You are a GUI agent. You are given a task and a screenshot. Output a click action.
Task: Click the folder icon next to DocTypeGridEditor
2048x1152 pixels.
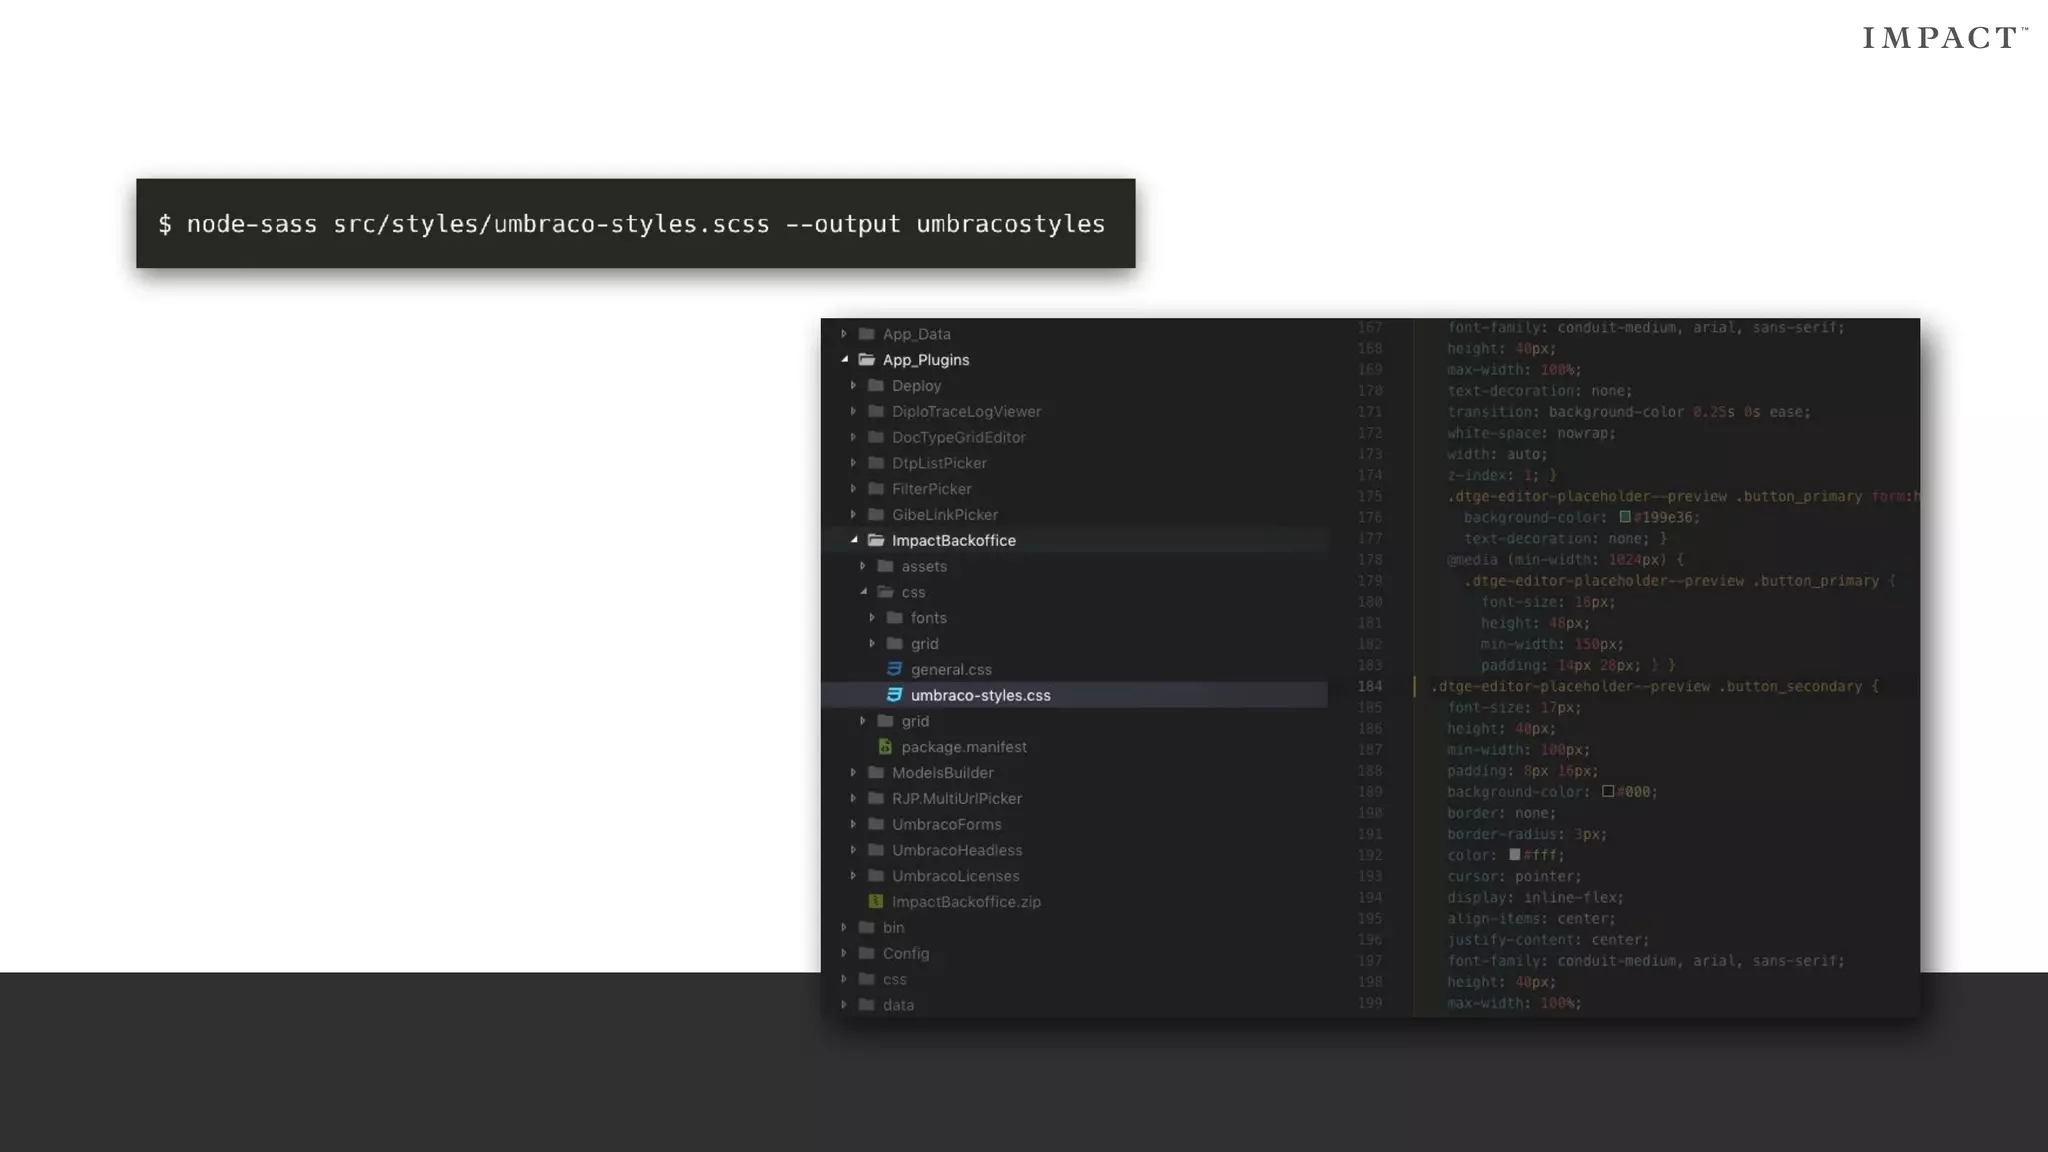[876, 437]
